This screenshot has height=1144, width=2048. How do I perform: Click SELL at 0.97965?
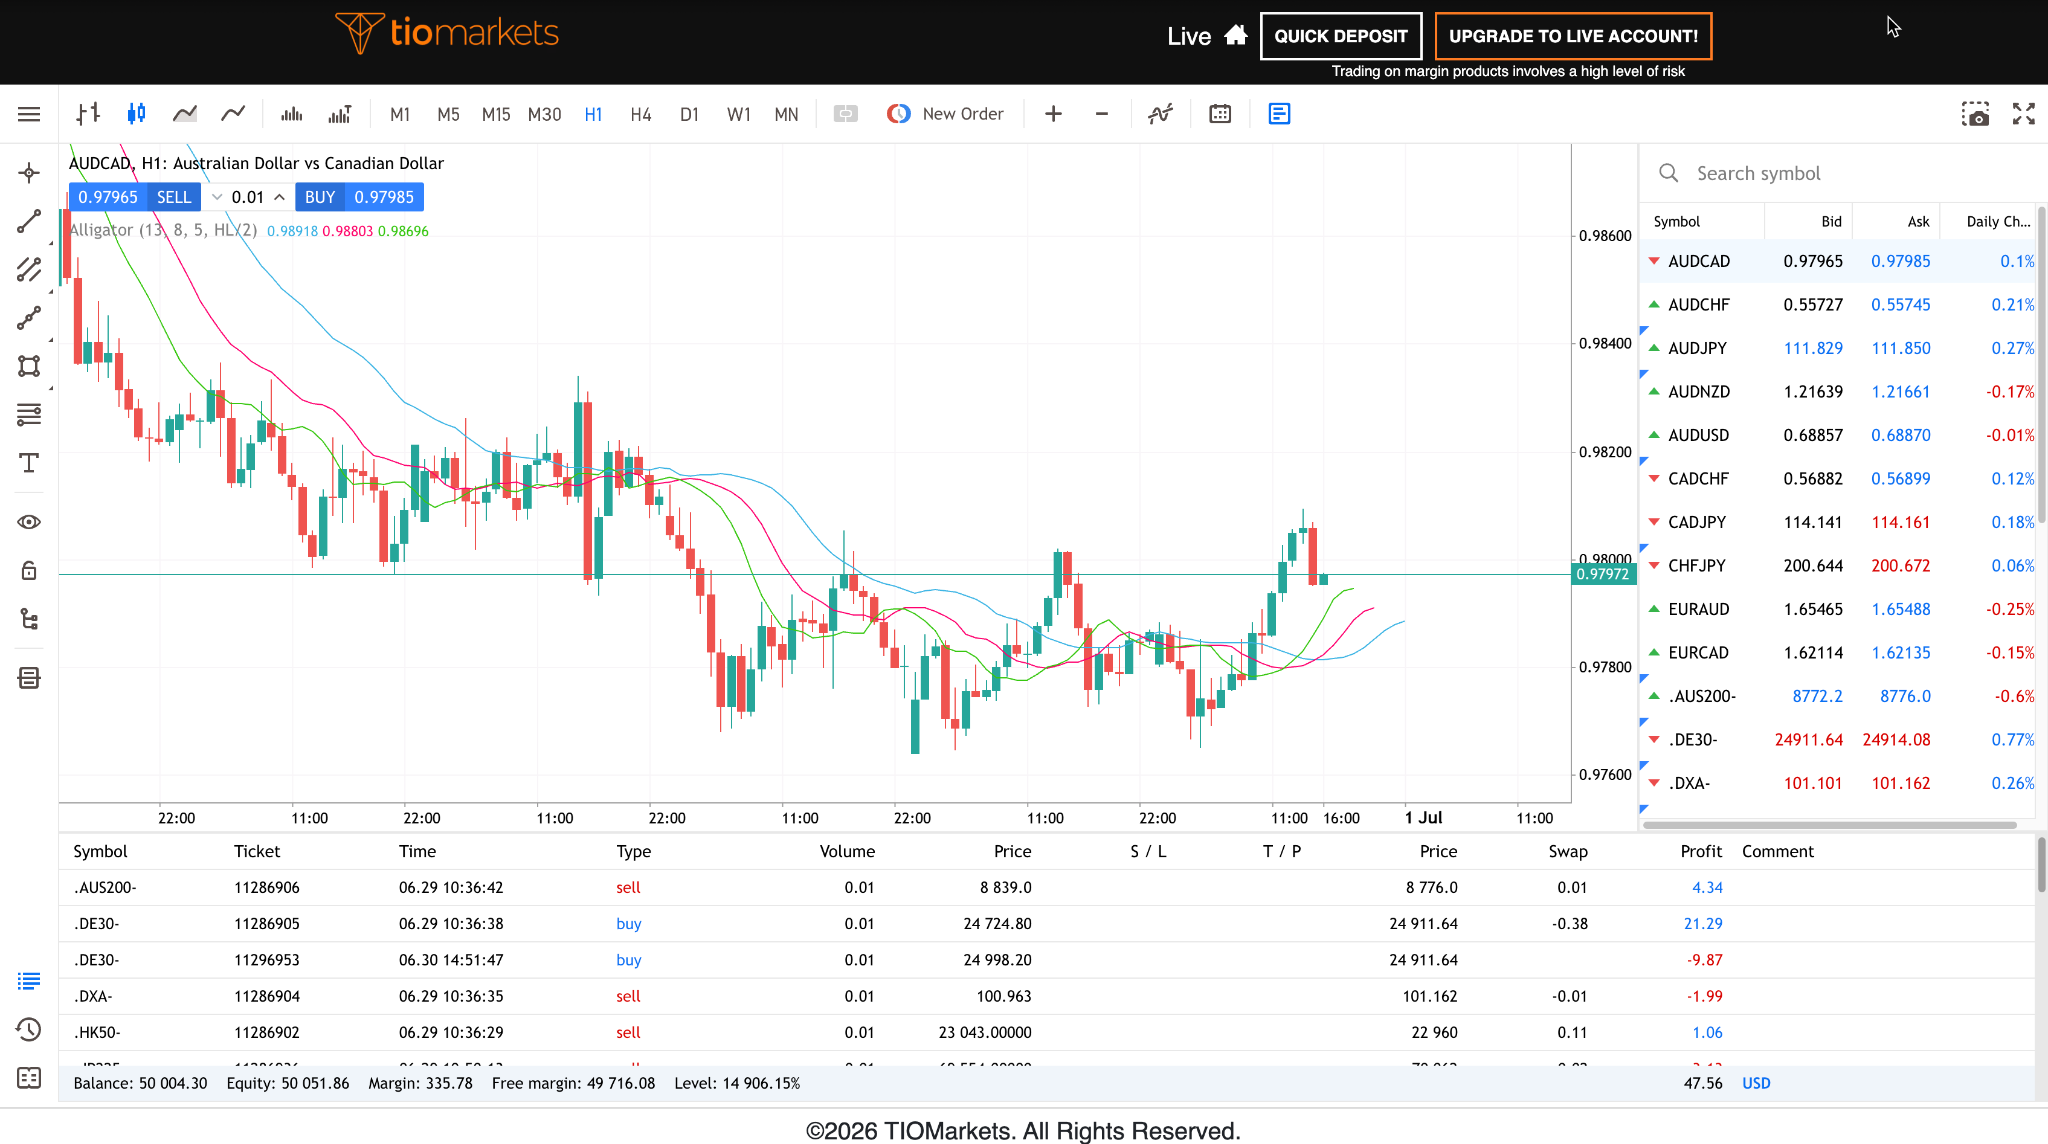[x=135, y=197]
